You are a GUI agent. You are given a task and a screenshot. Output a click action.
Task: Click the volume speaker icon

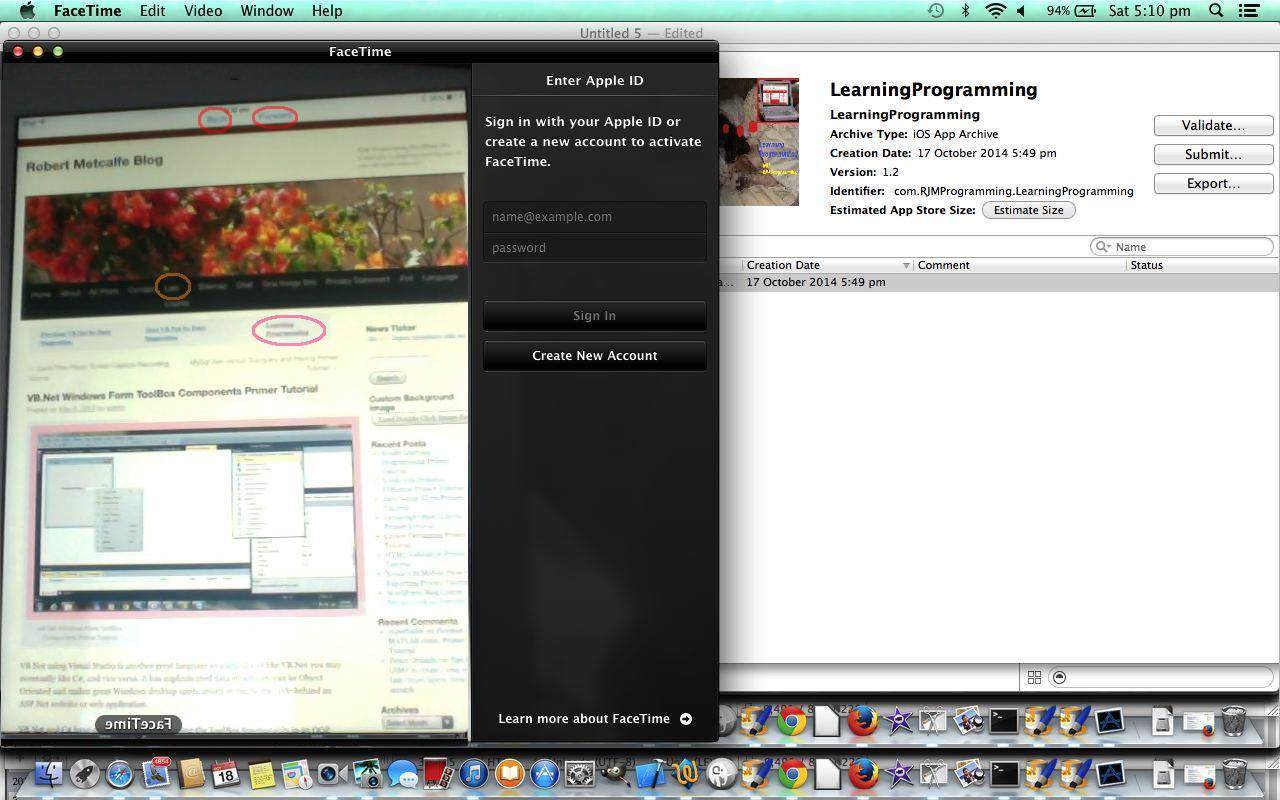(x=1021, y=11)
